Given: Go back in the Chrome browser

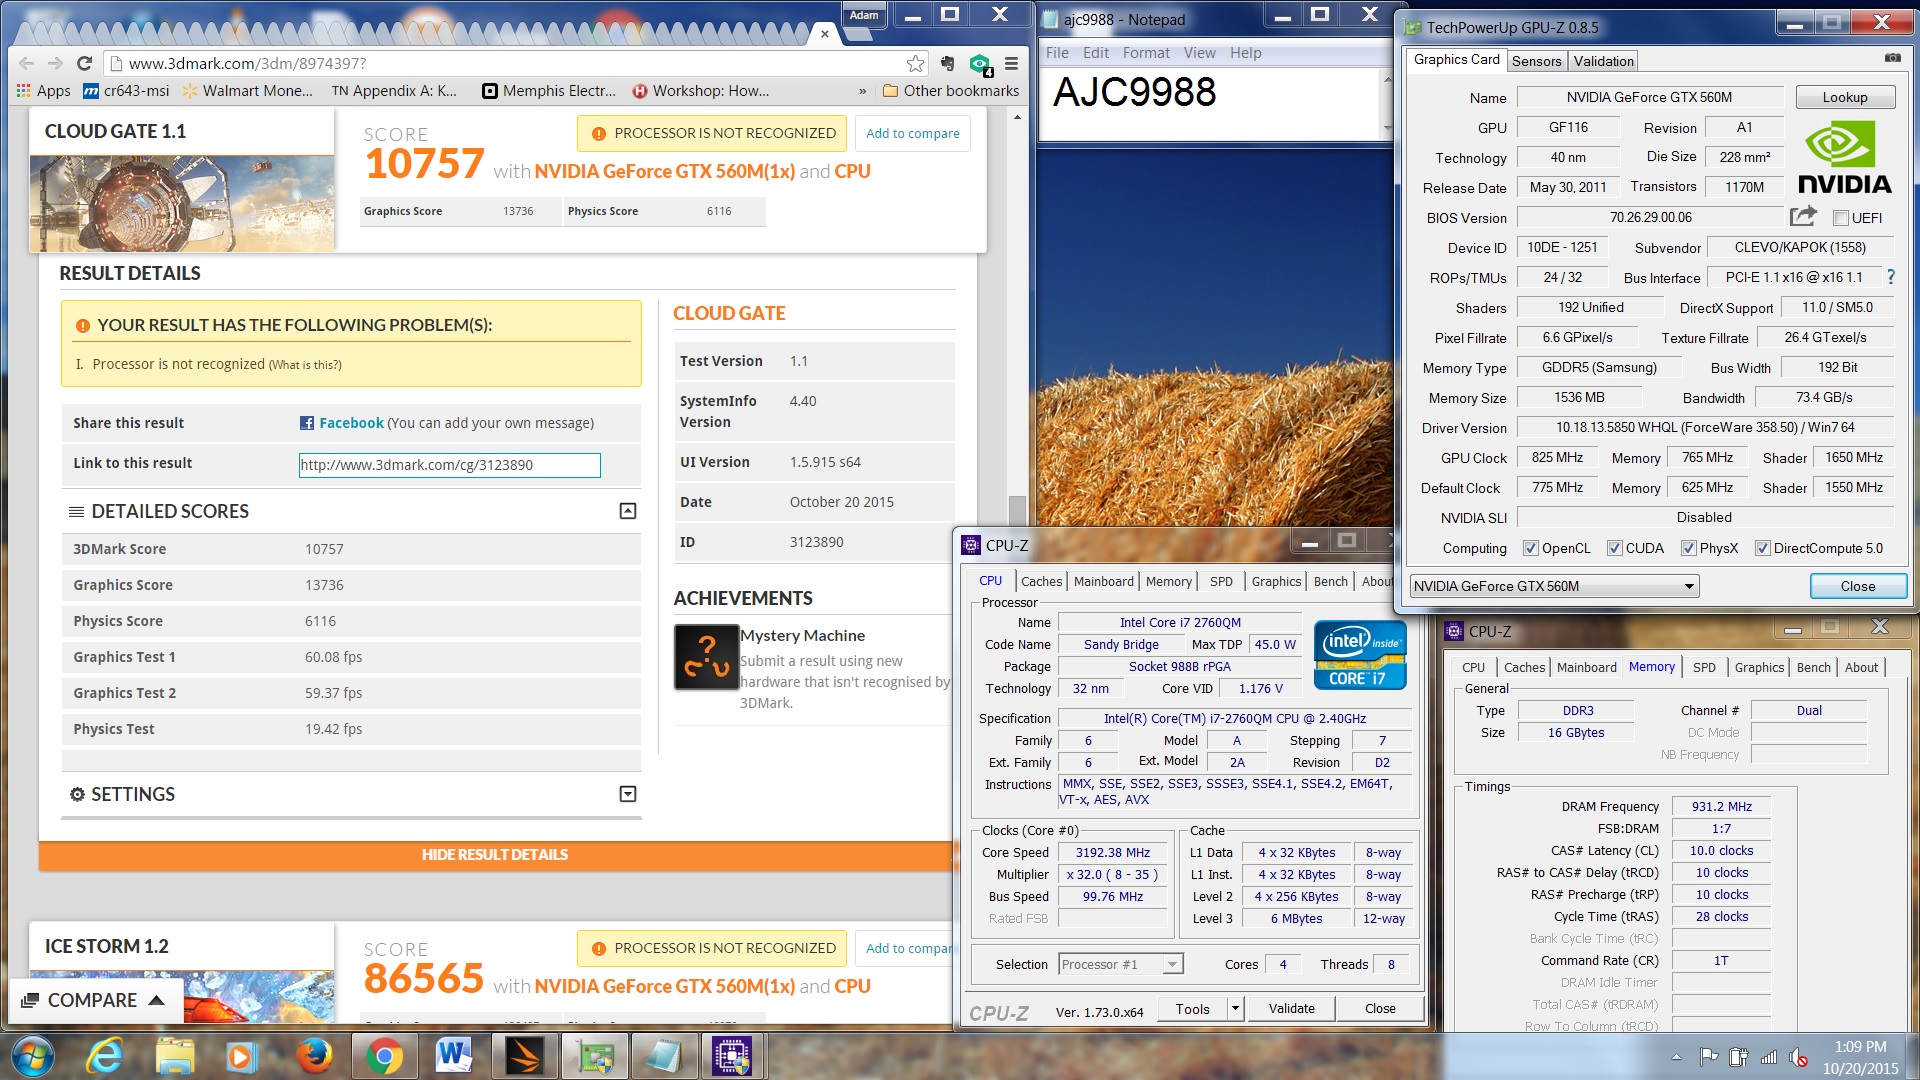Looking at the screenshot, I should 27,63.
